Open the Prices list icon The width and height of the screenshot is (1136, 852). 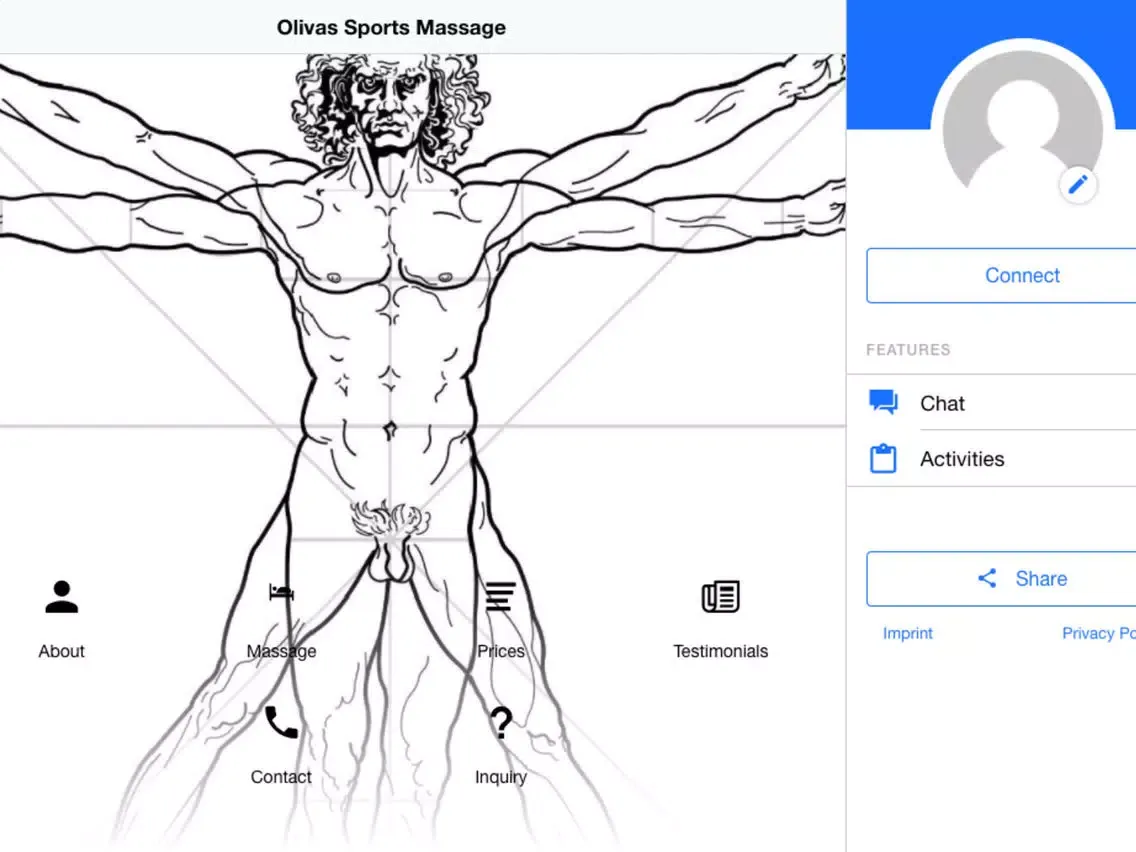tap(501, 597)
